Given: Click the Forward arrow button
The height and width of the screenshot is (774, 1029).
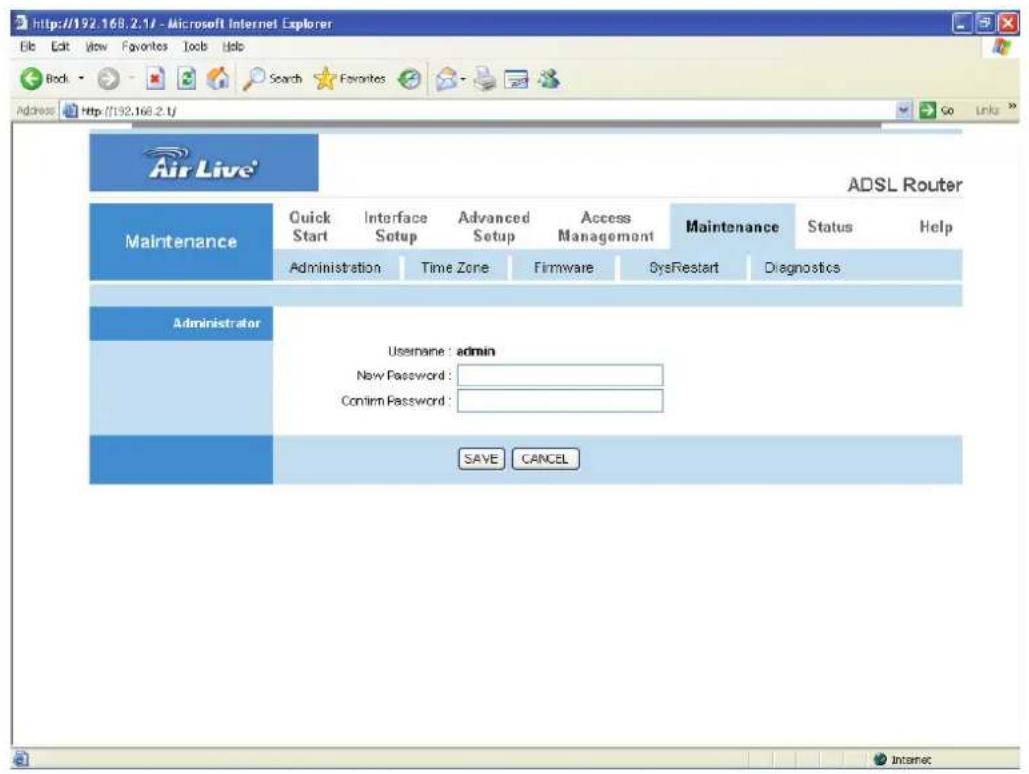Looking at the screenshot, I should click(x=108, y=79).
